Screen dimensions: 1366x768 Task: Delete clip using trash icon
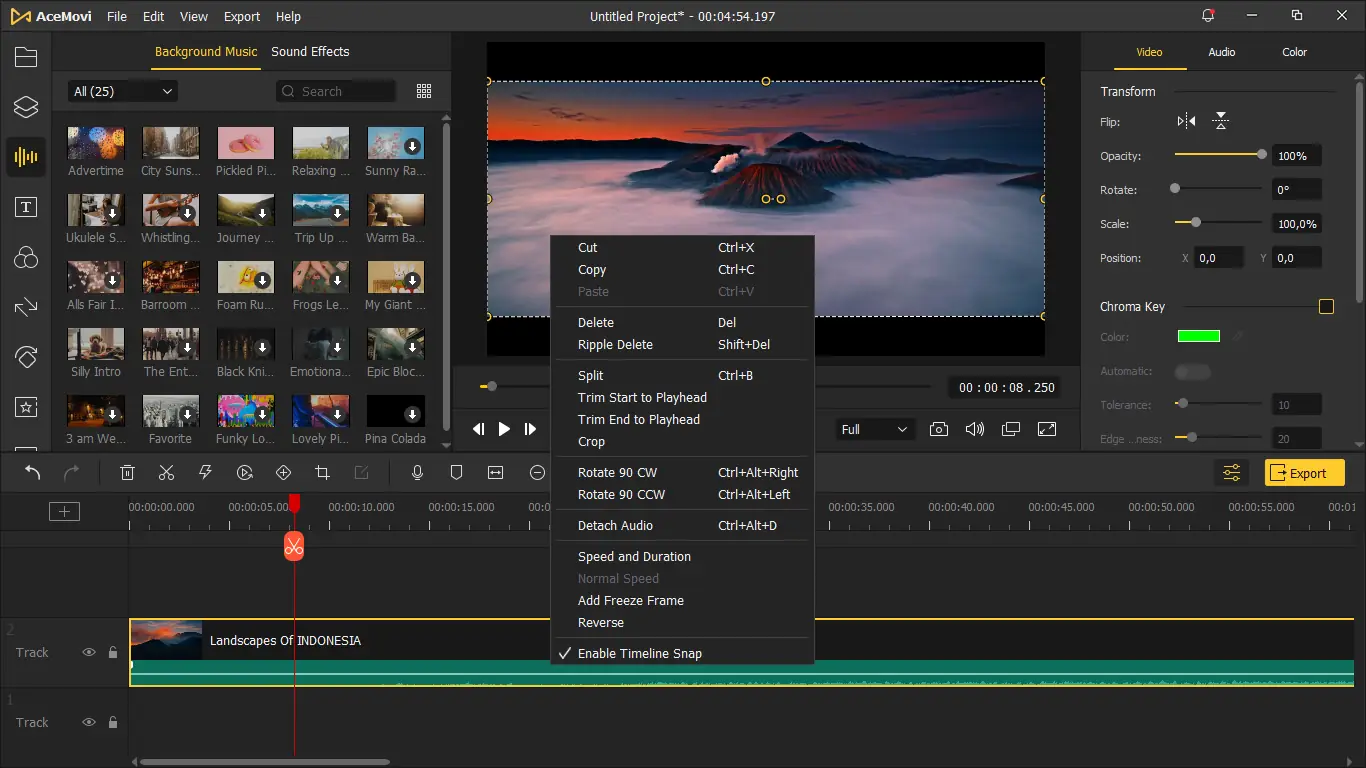click(x=127, y=473)
